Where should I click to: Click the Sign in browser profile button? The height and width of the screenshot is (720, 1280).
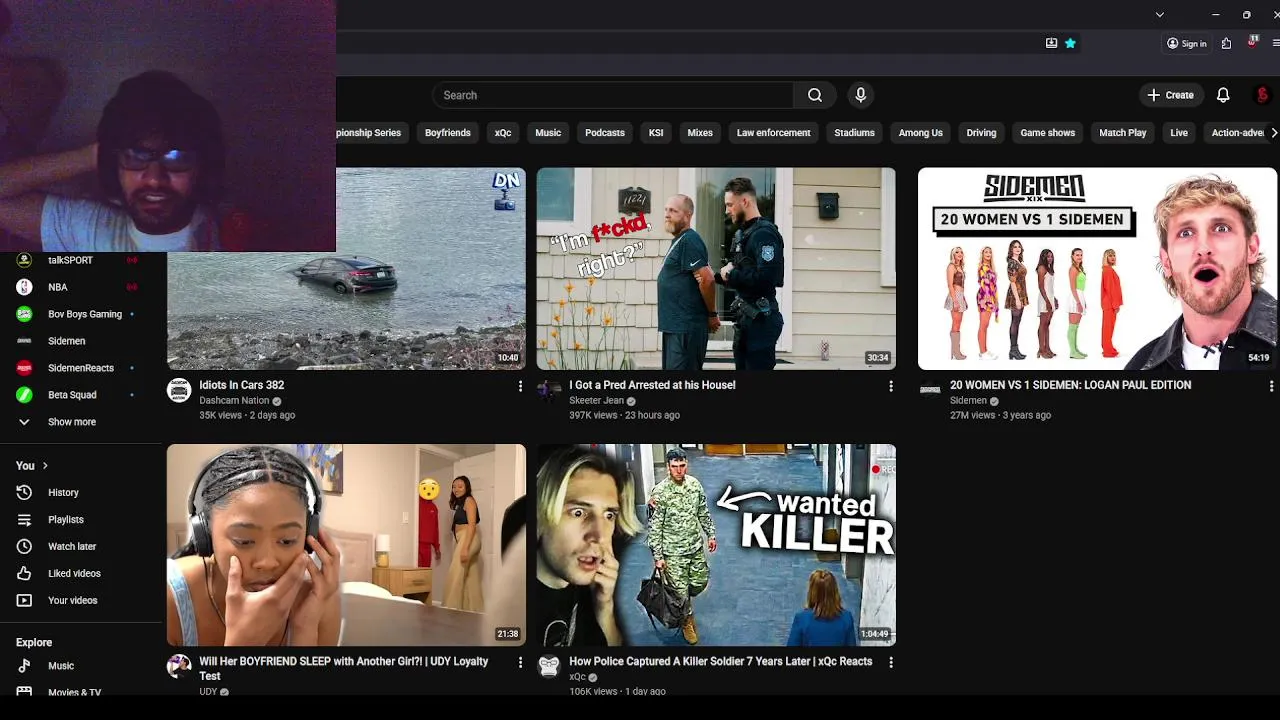click(1187, 43)
